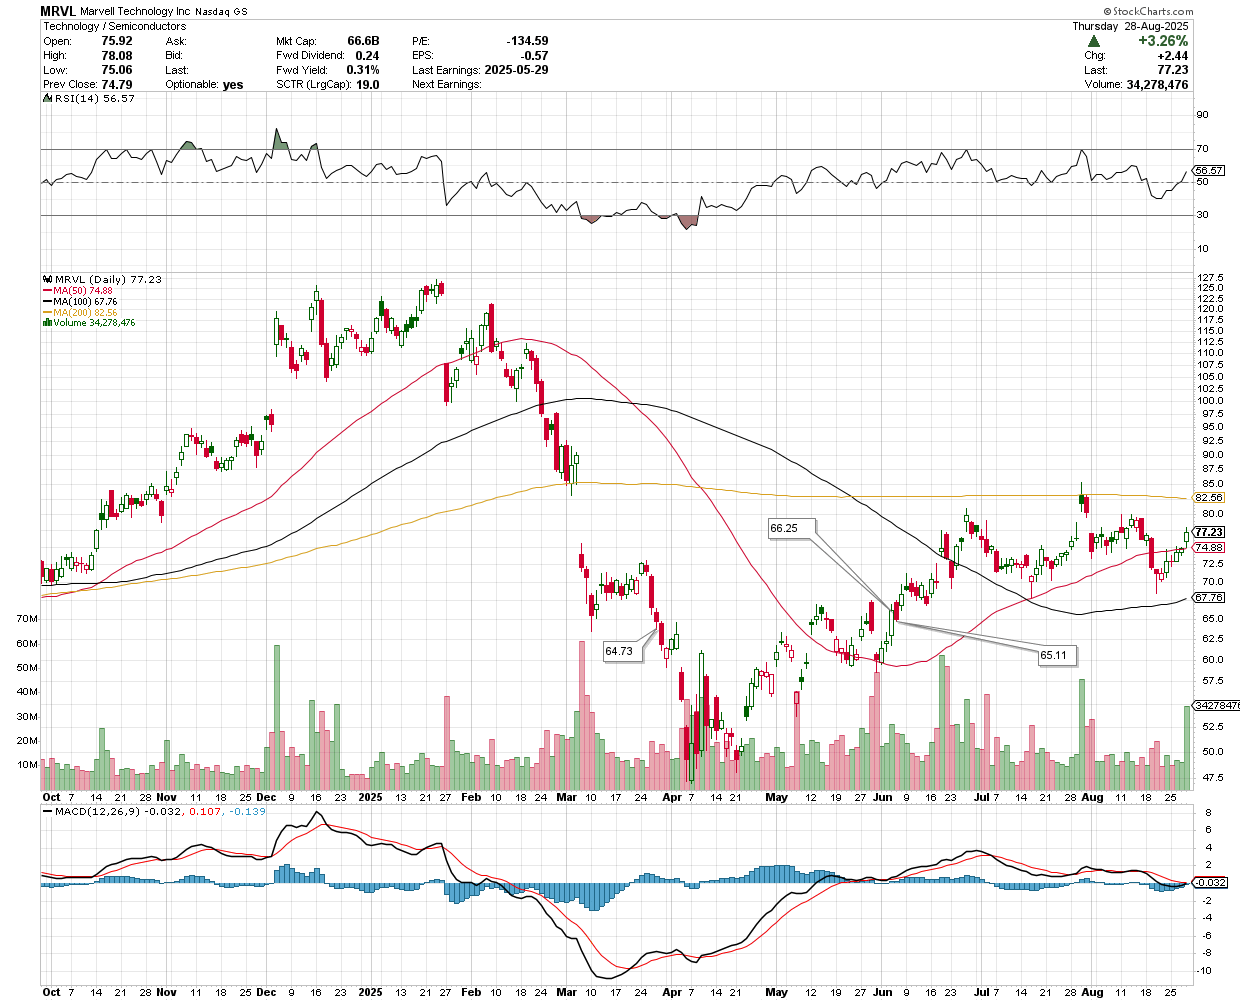
Task: Click the Volume 34,278,476 legend entry
Action: pyautogui.click(x=89, y=323)
